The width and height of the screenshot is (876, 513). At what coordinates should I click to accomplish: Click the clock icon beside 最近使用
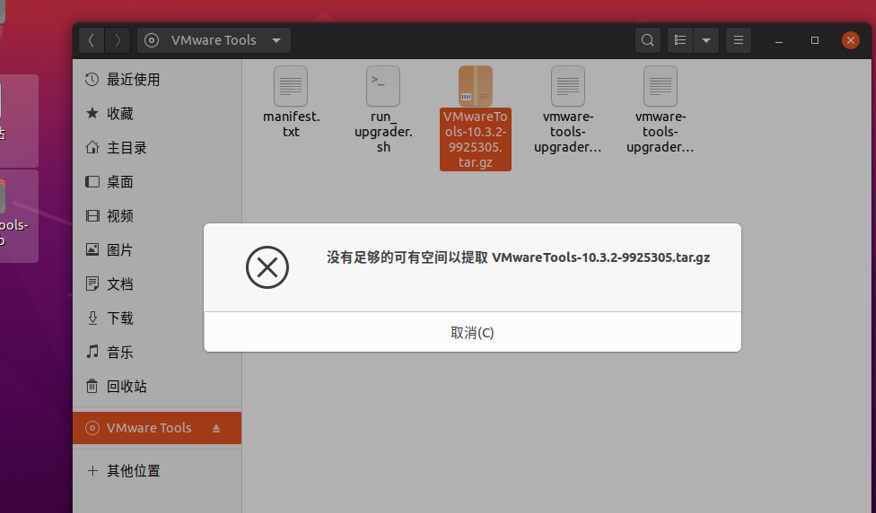[x=92, y=79]
